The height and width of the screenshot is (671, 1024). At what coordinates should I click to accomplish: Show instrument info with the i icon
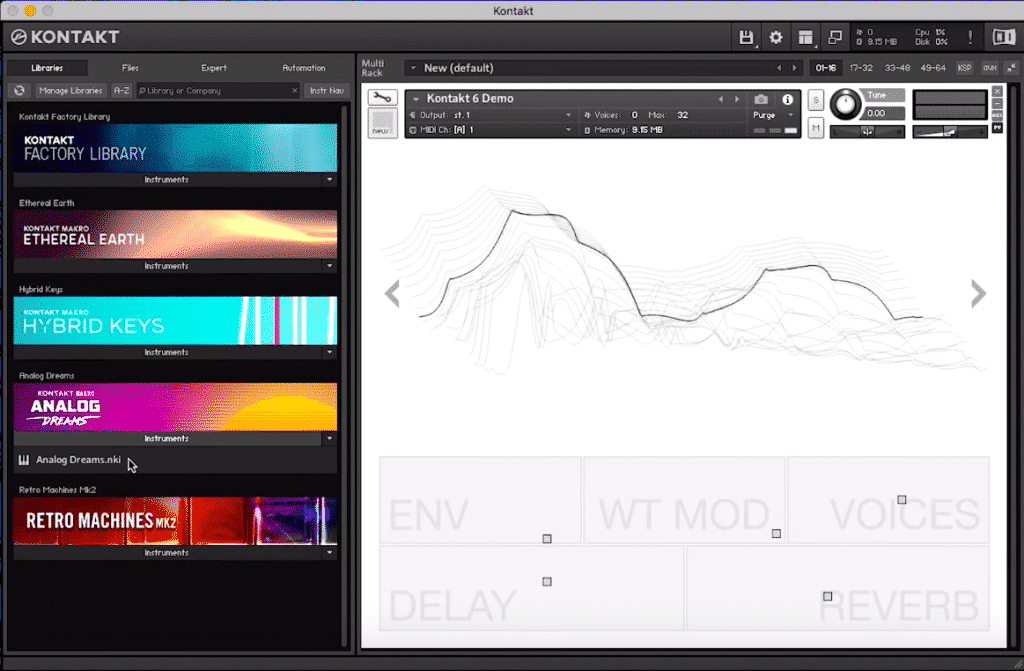[x=788, y=99]
